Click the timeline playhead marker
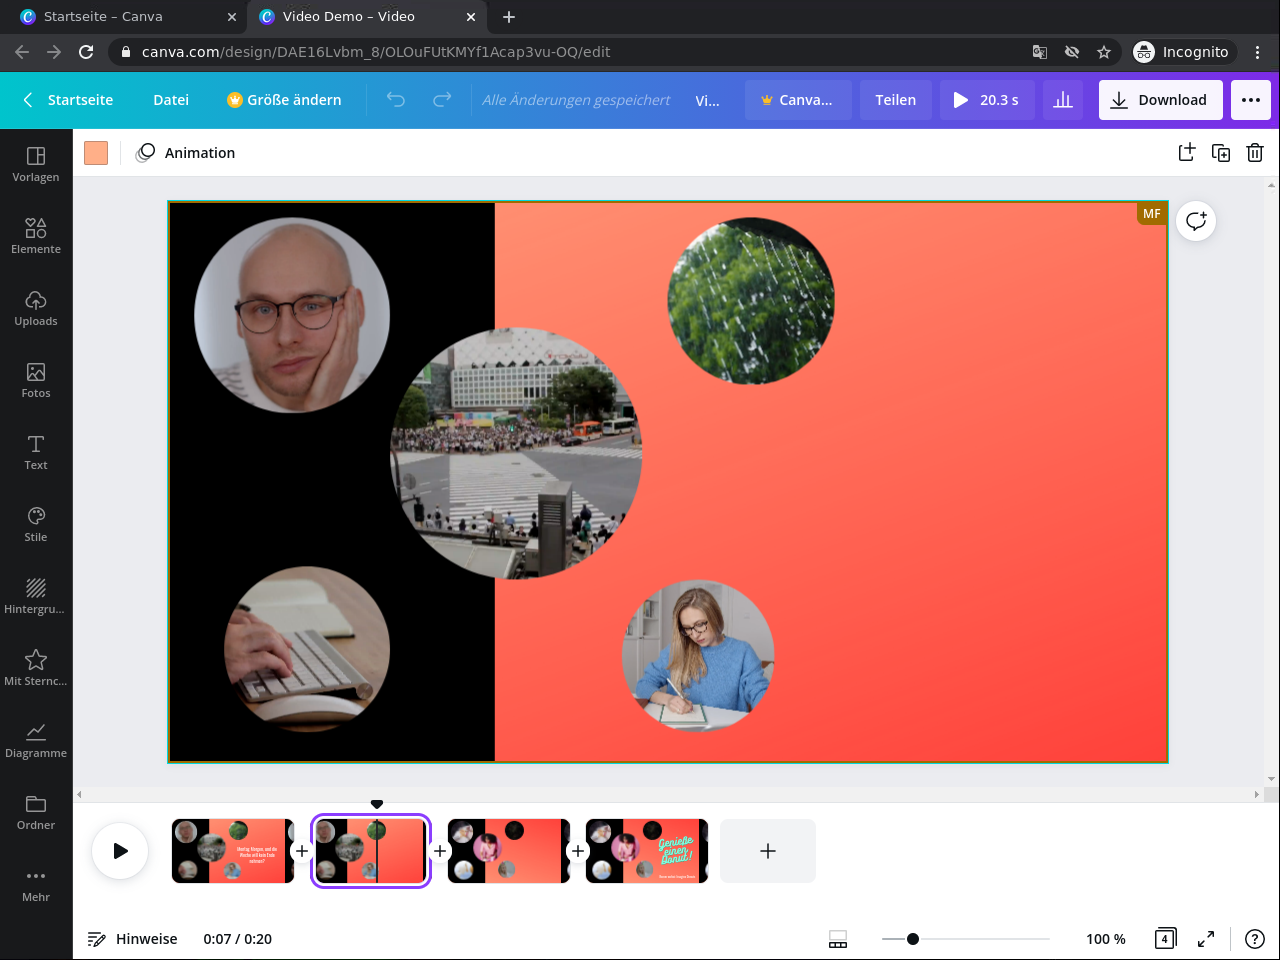Image resolution: width=1280 pixels, height=960 pixels. (x=377, y=804)
